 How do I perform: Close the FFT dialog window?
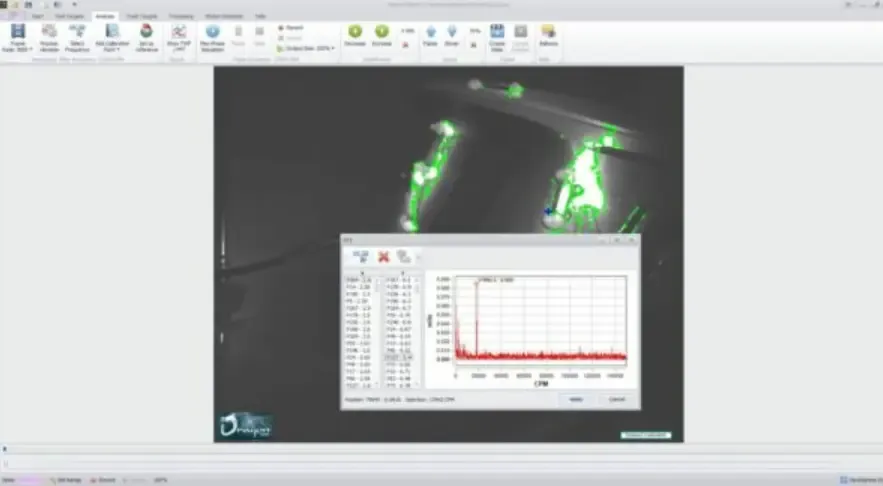click(632, 240)
